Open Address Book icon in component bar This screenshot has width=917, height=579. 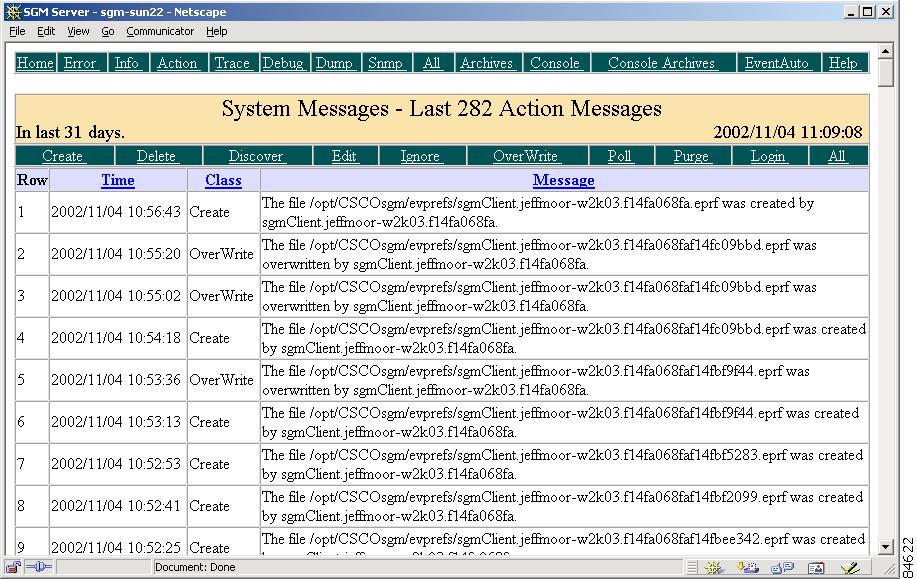pos(815,567)
